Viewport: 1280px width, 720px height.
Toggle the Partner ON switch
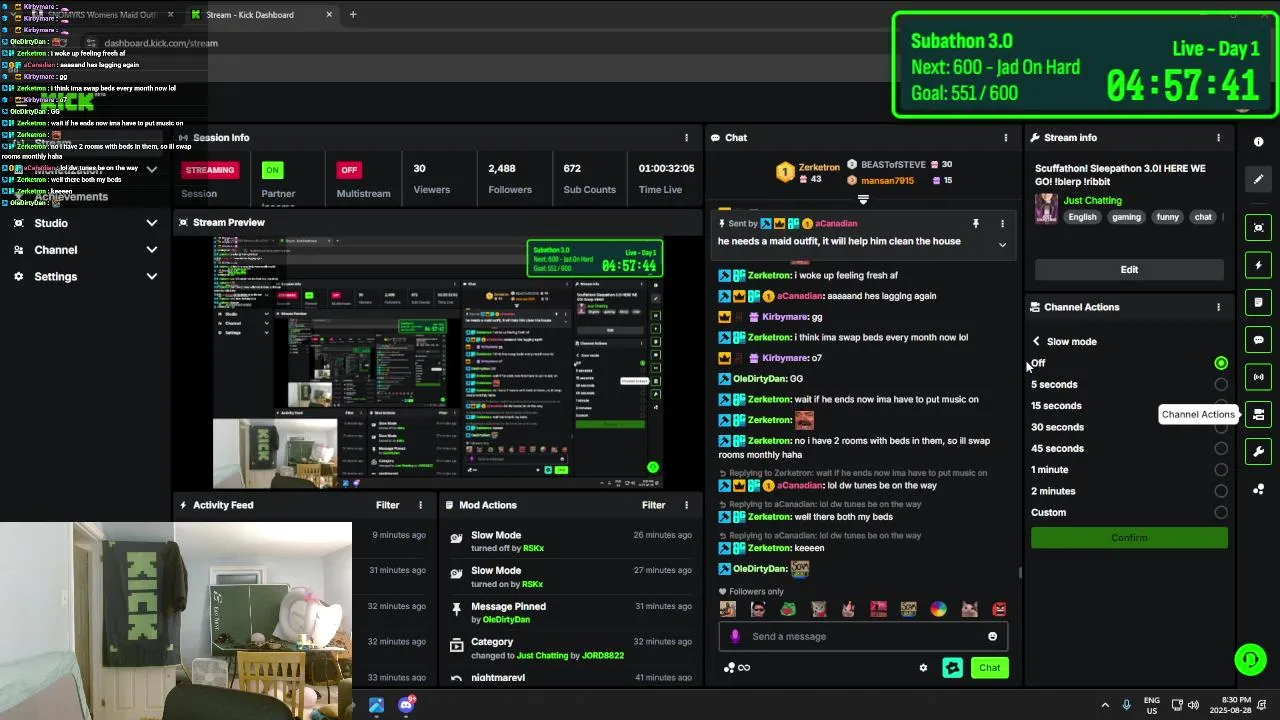point(272,170)
